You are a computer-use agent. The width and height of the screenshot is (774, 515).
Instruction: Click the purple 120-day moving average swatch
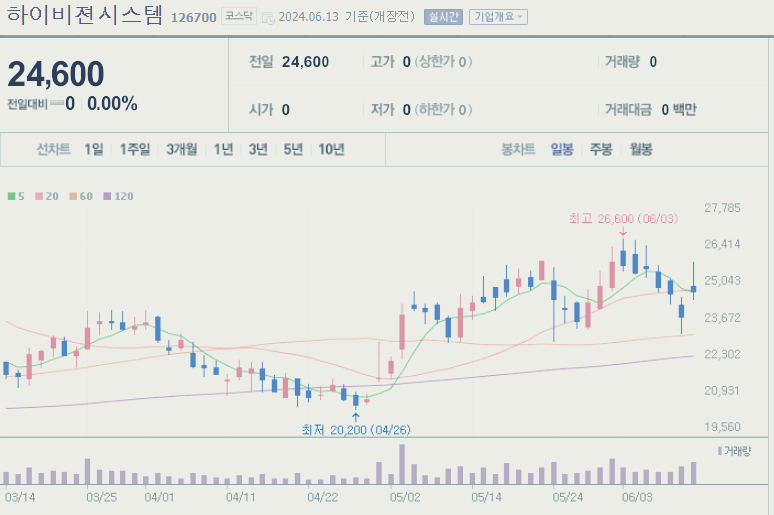(107, 197)
